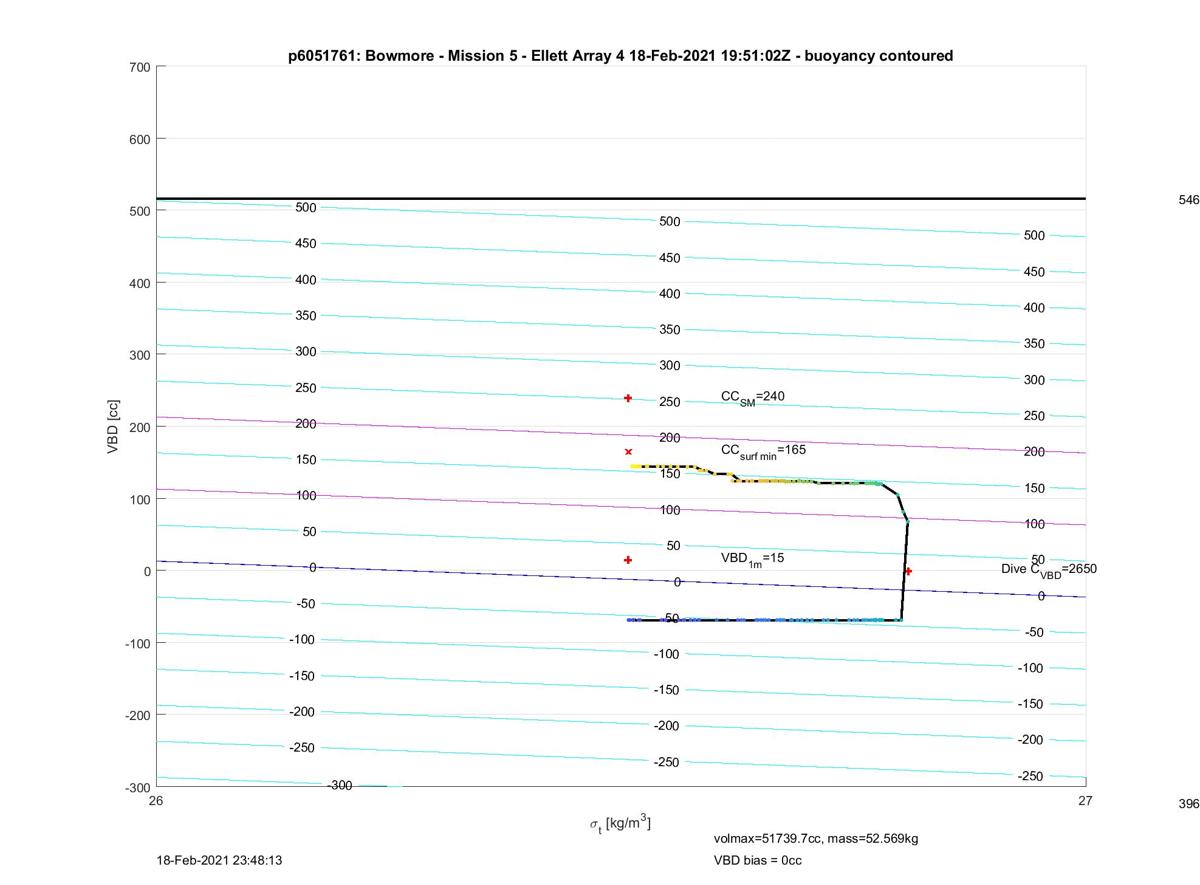Click the x-axis tick label 26
This screenshot has height=885, width=1200.
(x=156, y=800)
